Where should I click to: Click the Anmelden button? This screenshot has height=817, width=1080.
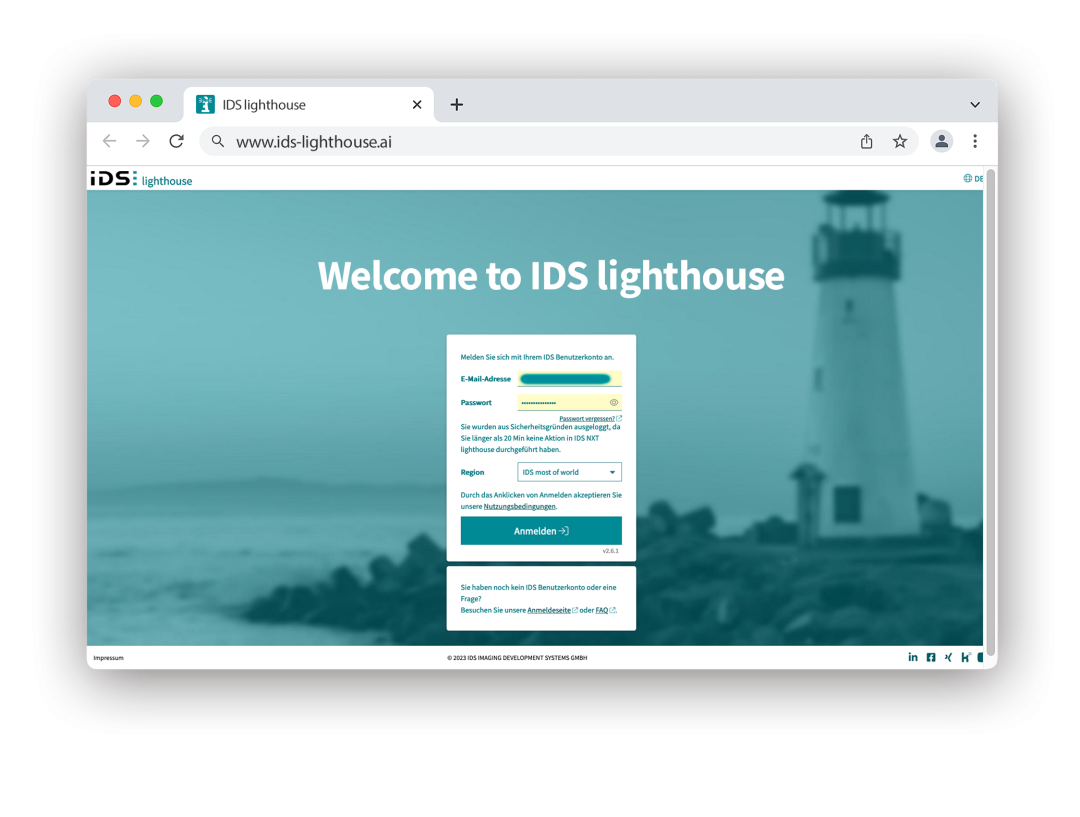click(x=541, y=531)
